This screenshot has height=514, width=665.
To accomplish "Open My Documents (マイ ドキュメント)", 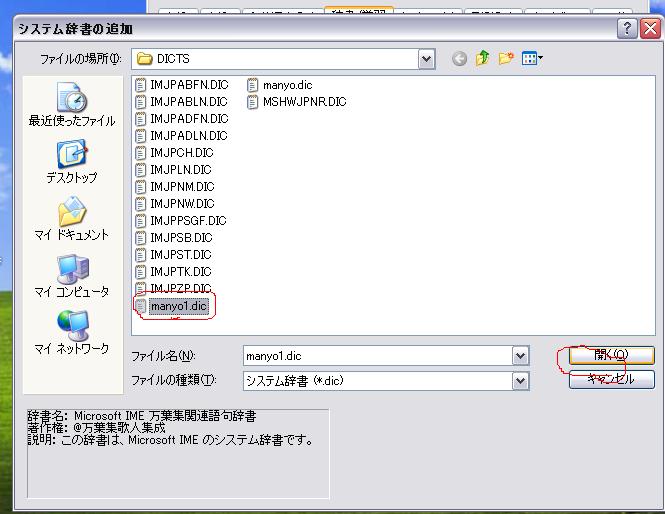I will [x=71, y=220].
